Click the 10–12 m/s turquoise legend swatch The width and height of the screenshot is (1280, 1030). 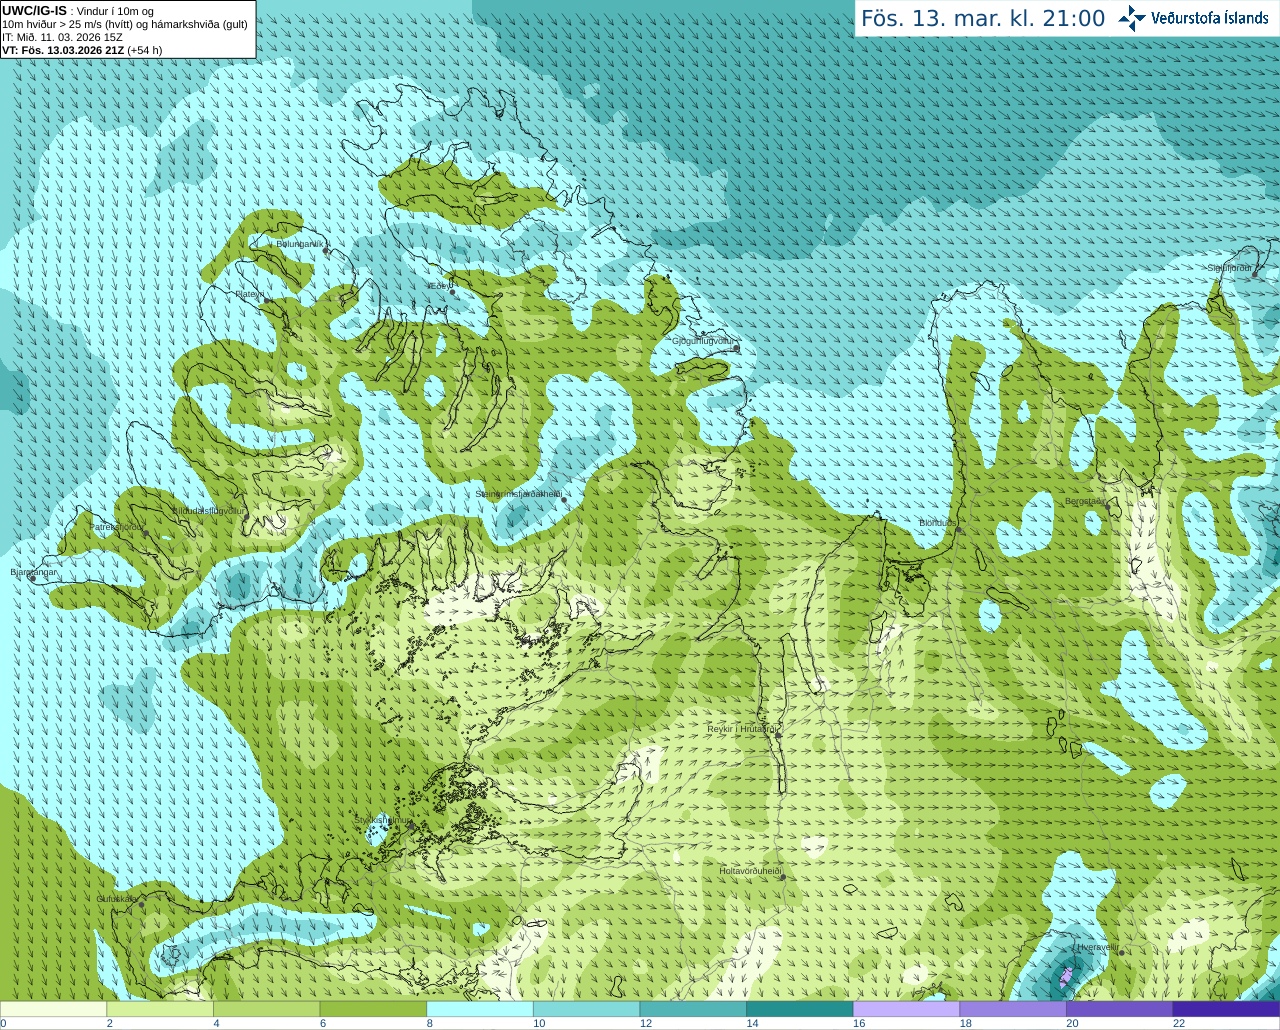click(586, 1009)
